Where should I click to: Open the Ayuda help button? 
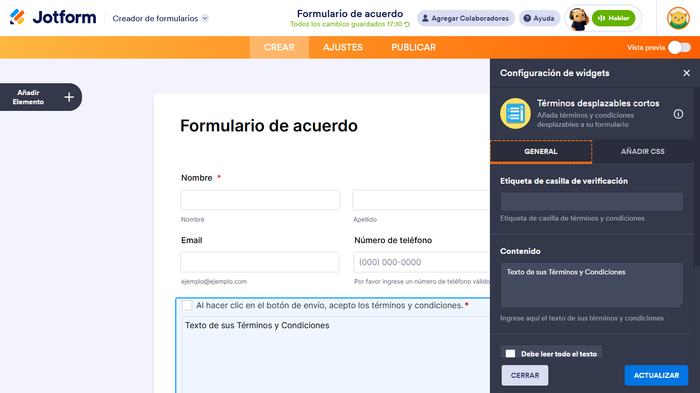point(539,18)
